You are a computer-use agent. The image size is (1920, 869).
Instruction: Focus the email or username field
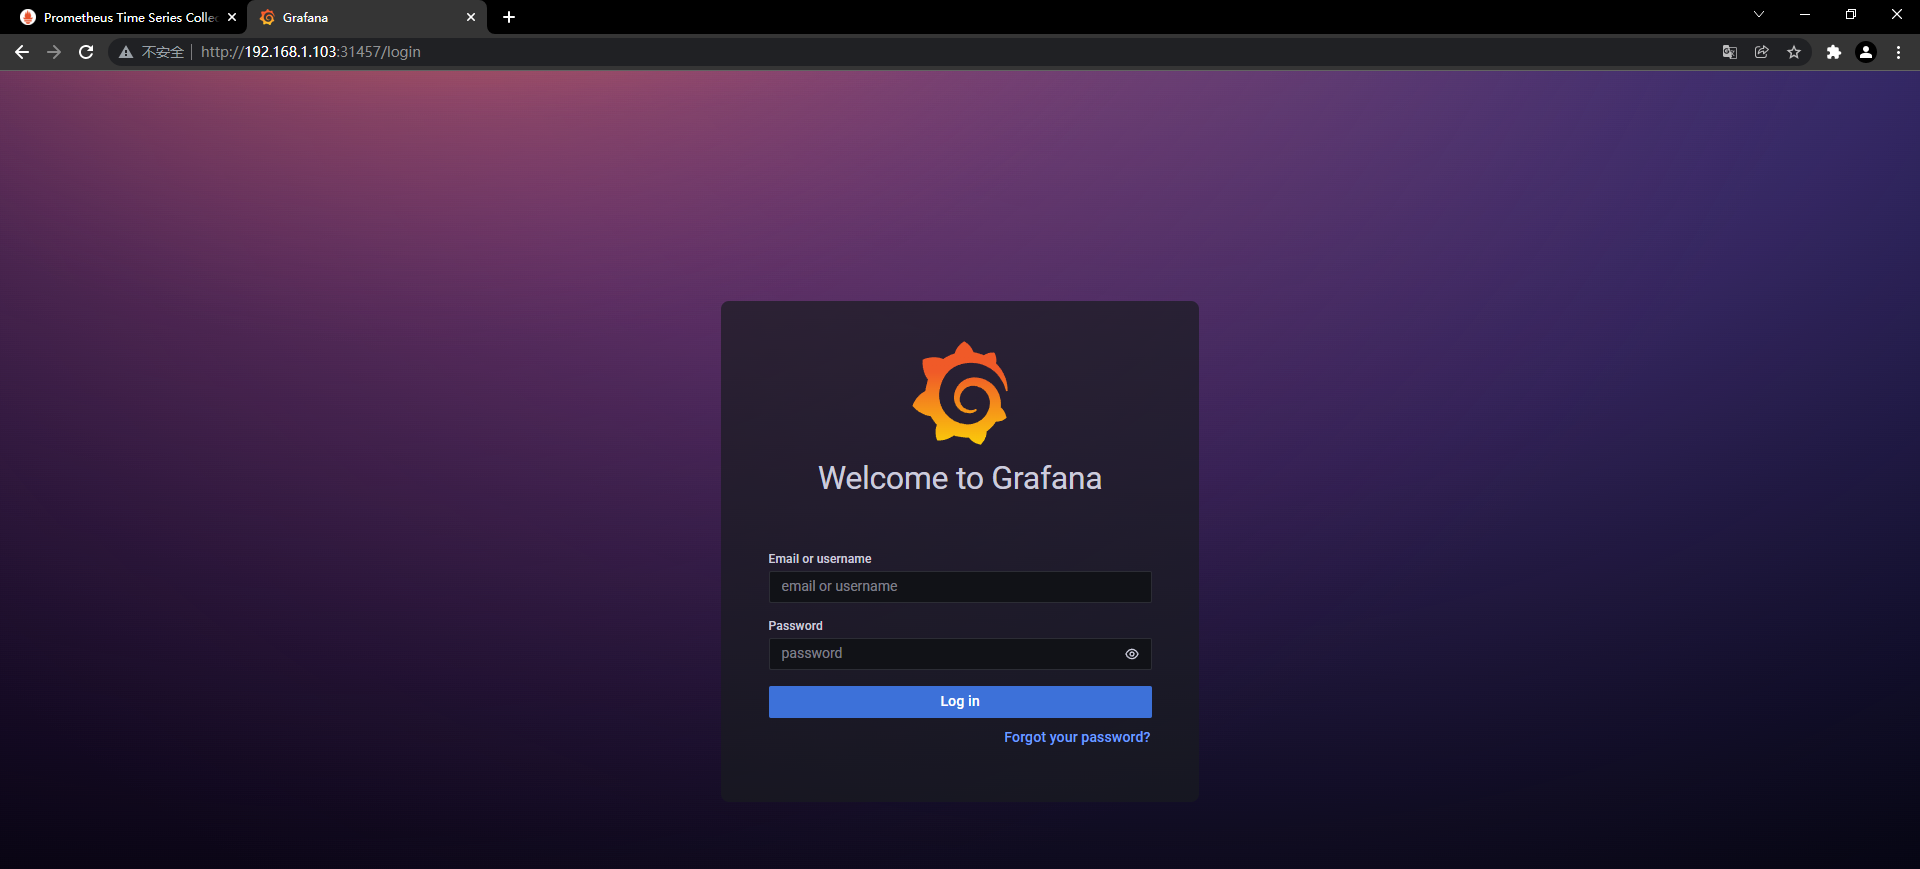[960, 587]
